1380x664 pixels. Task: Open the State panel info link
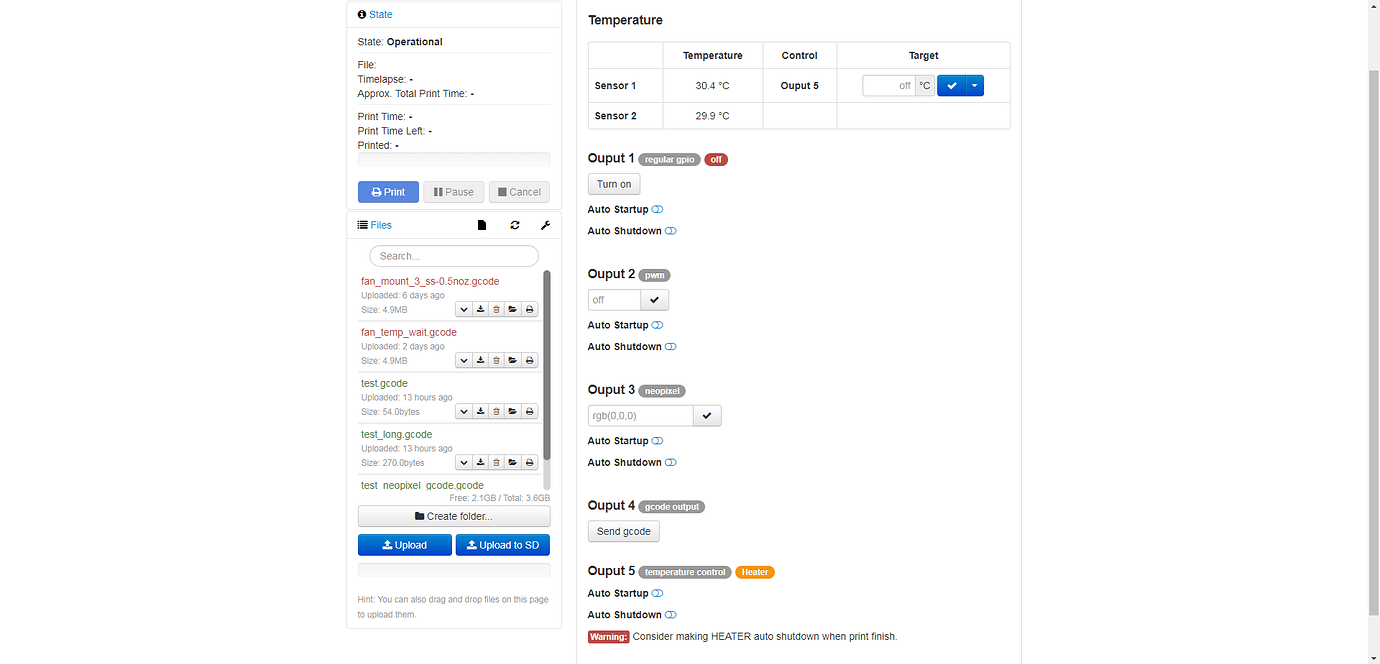point(374,14)
